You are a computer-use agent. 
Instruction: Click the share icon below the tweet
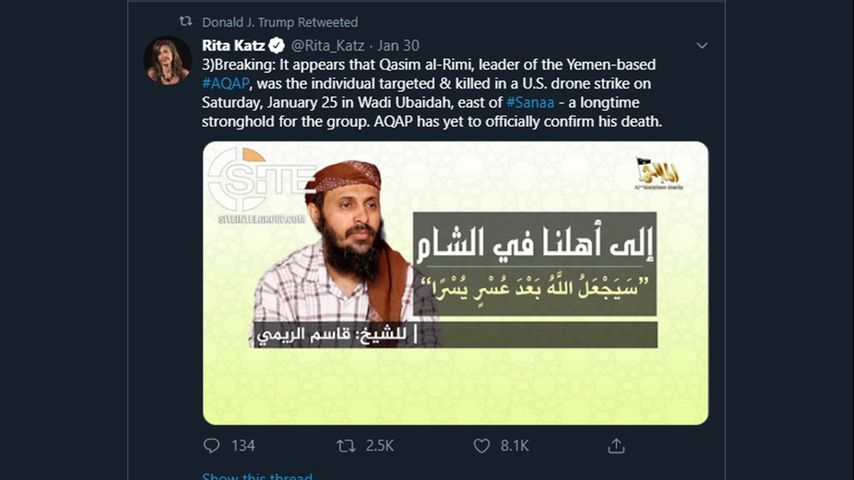click(616, 446)
